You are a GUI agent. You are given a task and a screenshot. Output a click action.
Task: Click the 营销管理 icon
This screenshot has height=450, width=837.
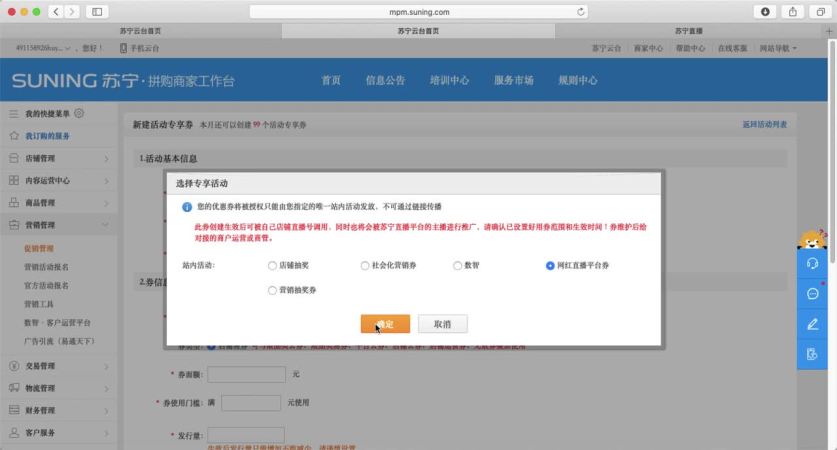(14, 225)
